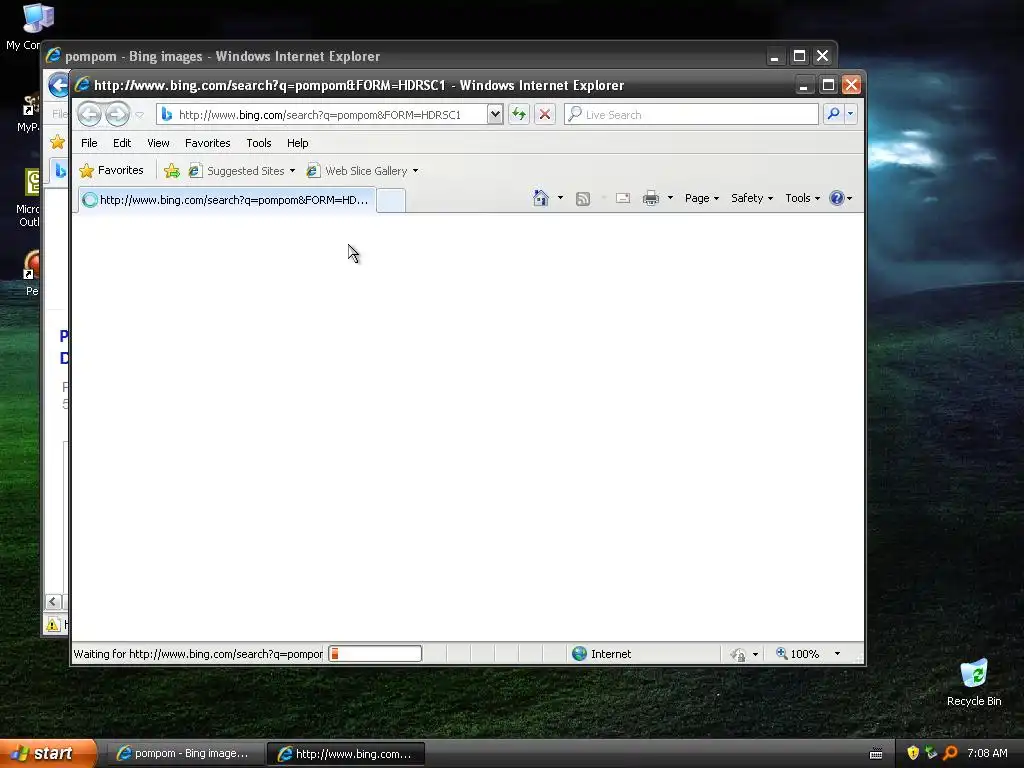Click the Print icon
The width and height of the screenshot is (1024, 768).
point(651,198)
